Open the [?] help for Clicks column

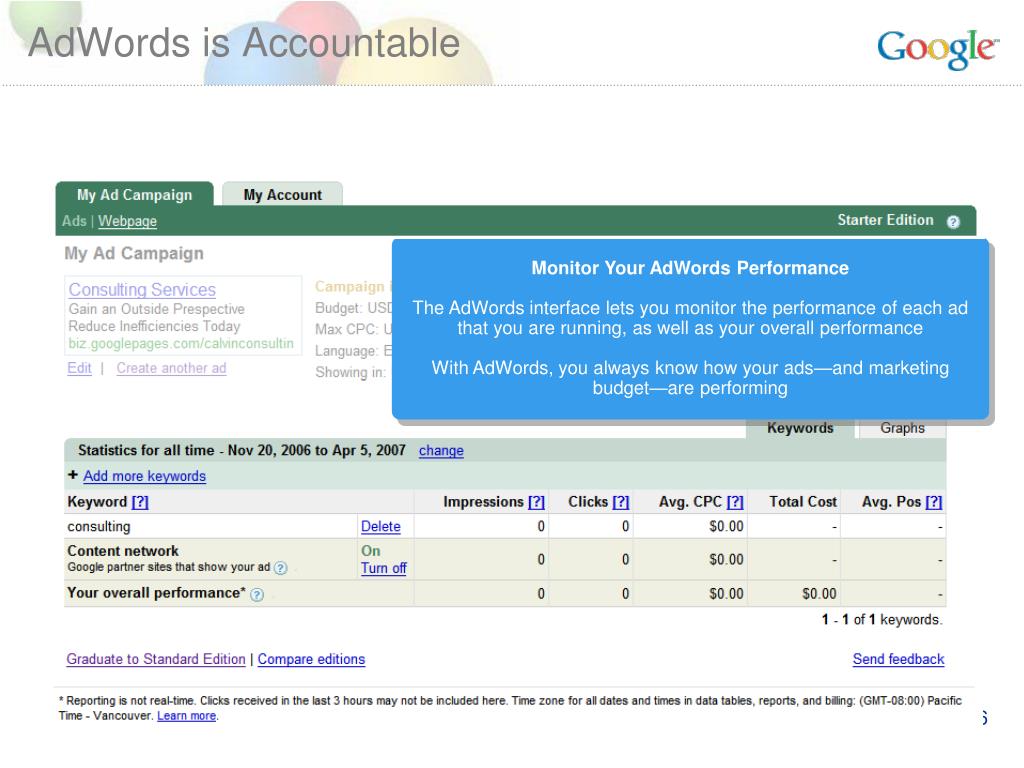click(x=621, y=502)
